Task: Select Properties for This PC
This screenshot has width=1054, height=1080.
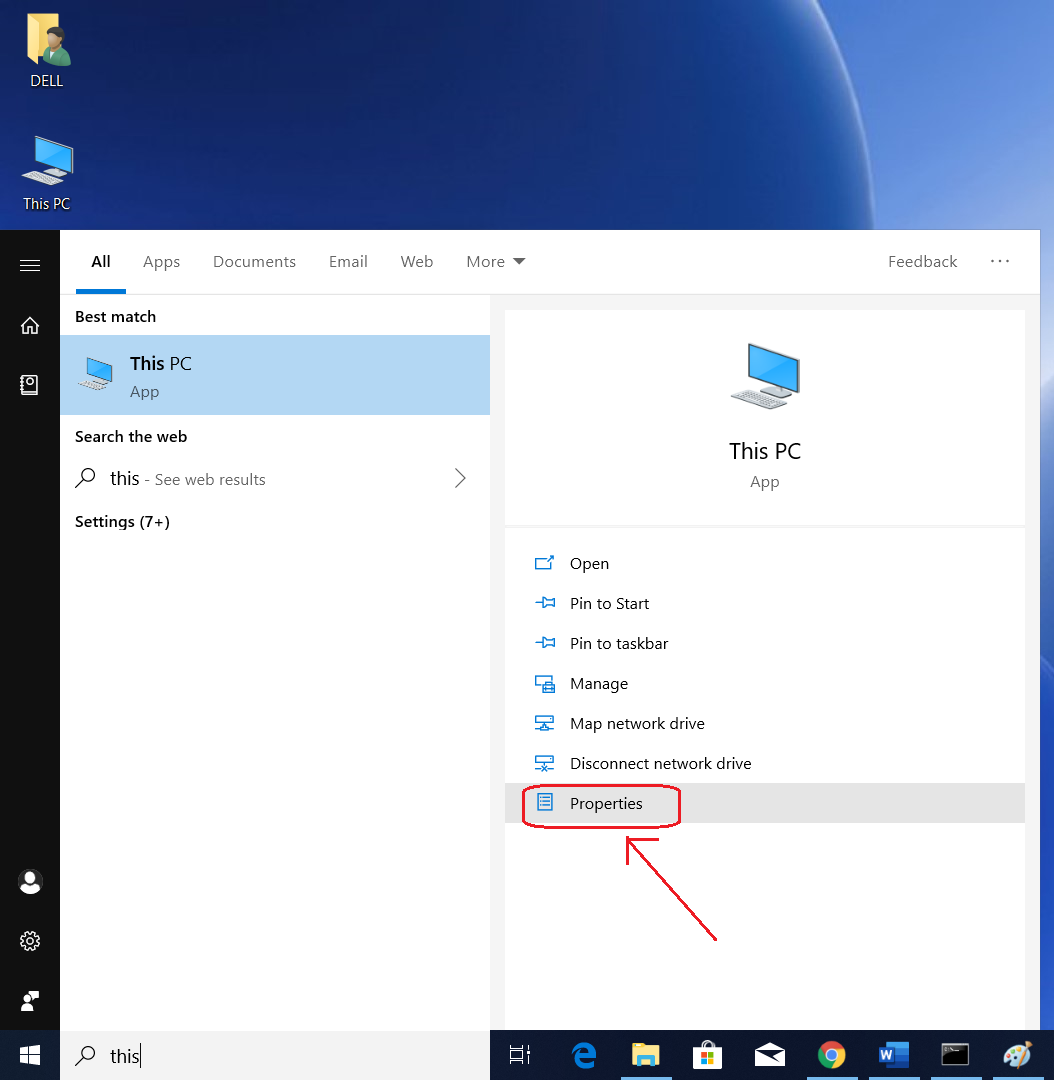Action: tap(605, 803)
